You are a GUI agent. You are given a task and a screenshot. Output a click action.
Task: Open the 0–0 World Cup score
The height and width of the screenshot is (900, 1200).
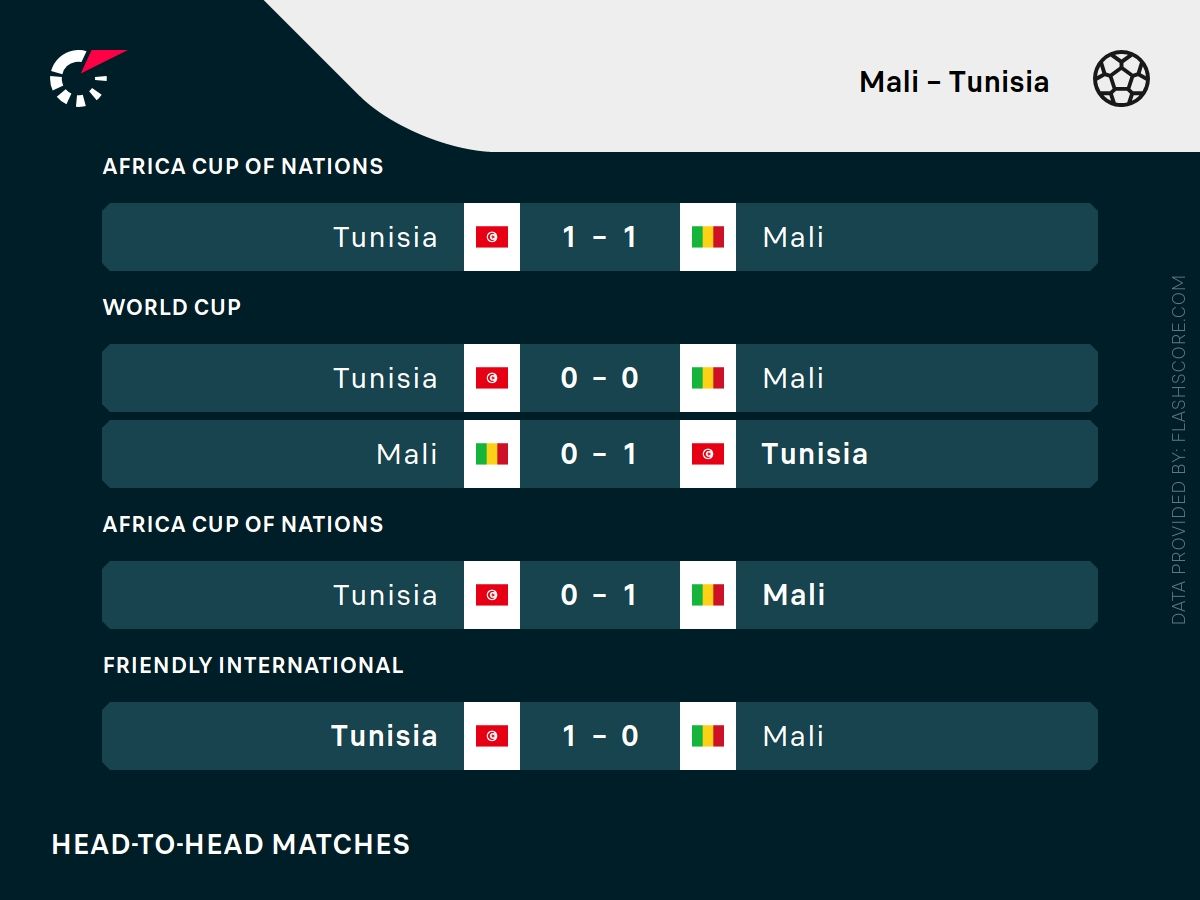tap(600, 378)
